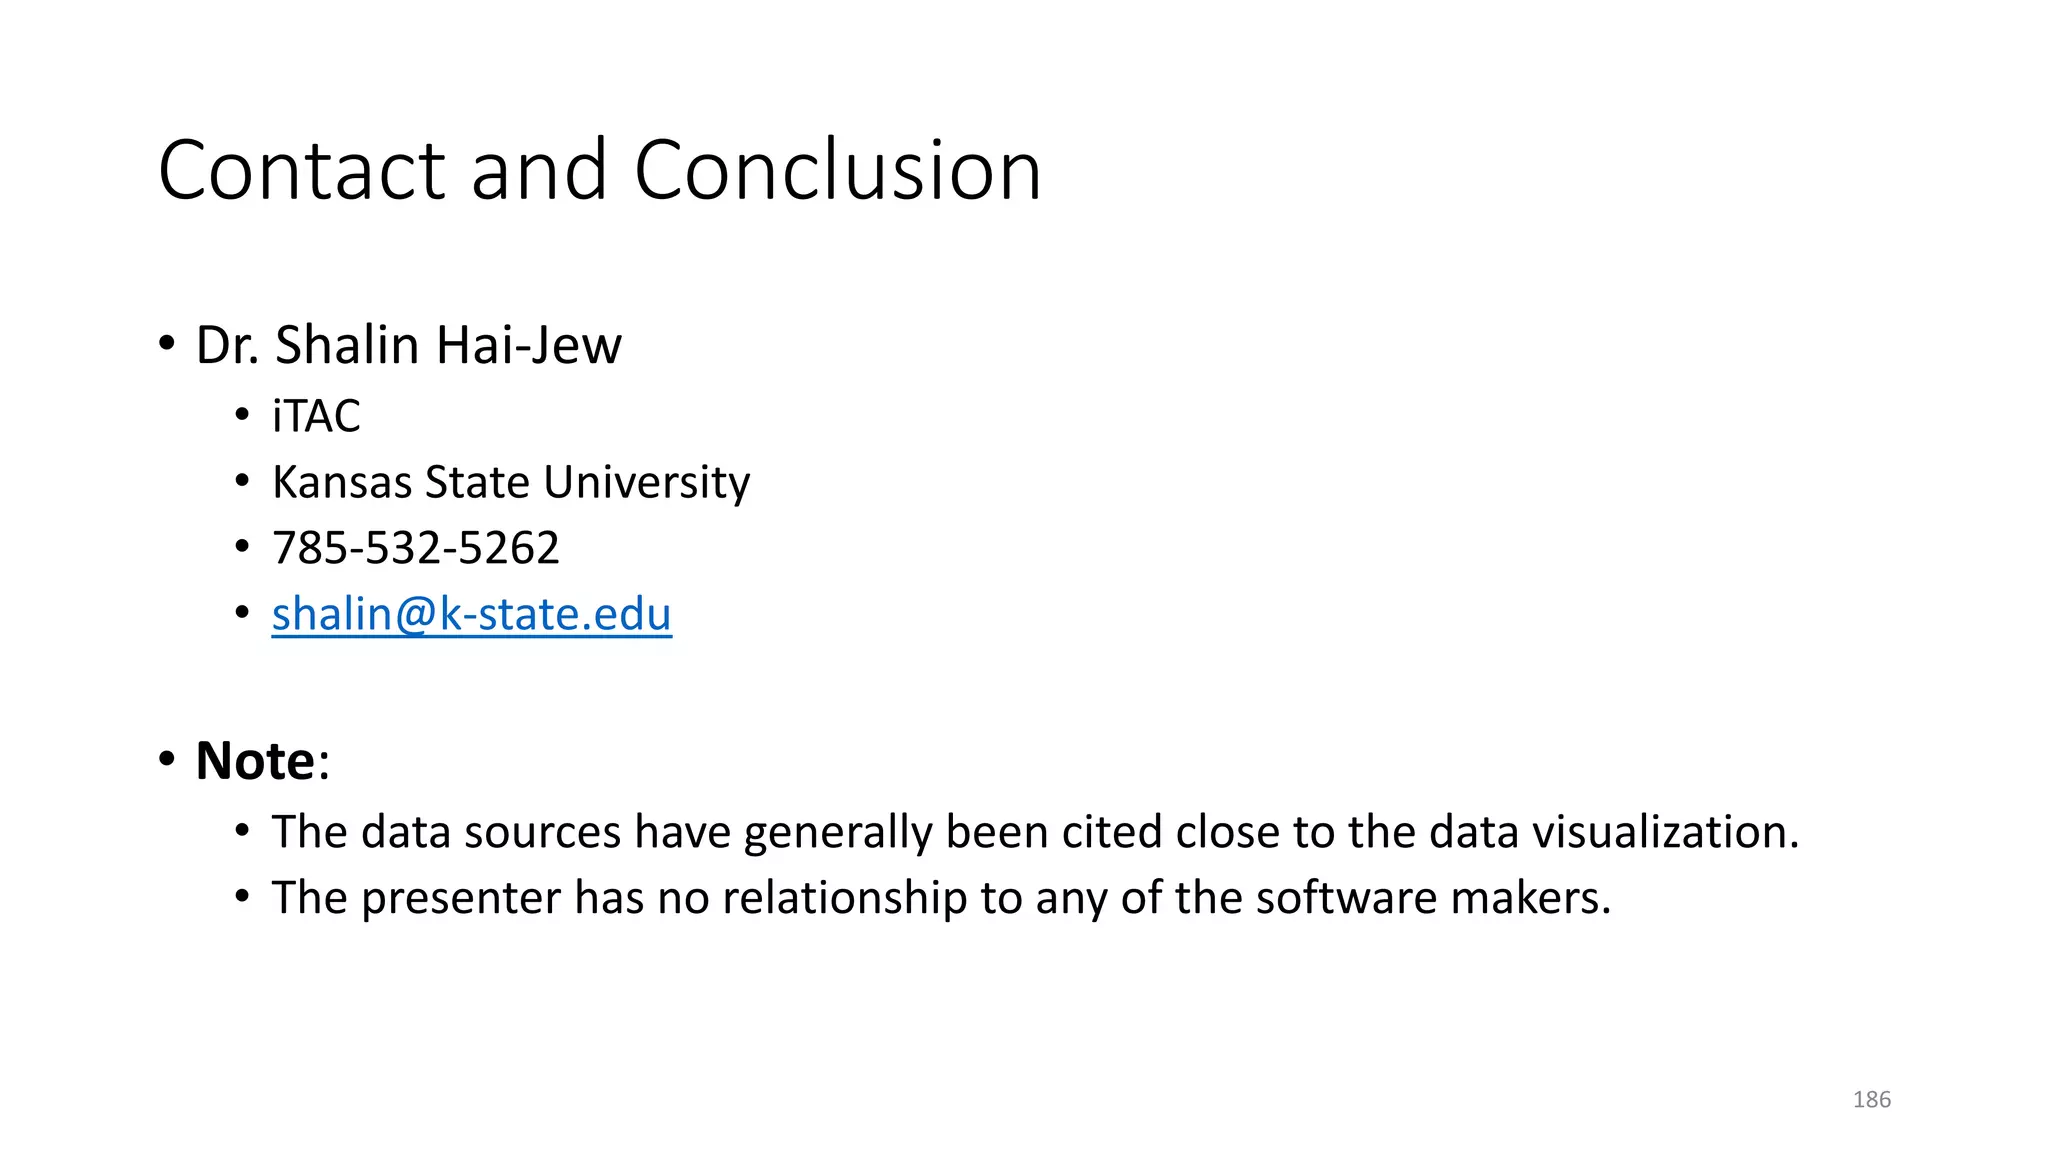This screenshot has height=1152, width=2048.
Task: Click the slide title 'Contact and Conclusion'
Action: (600, 170)
